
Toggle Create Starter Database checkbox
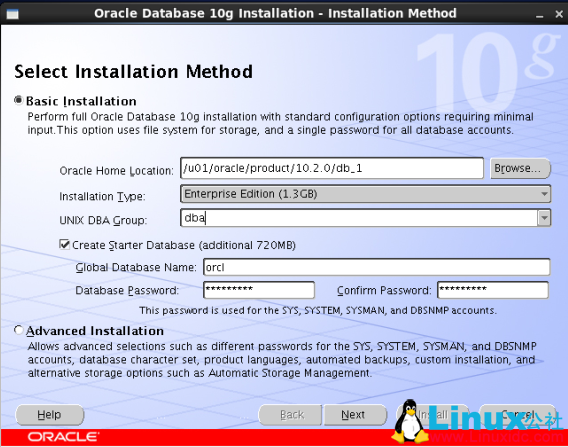64,245
